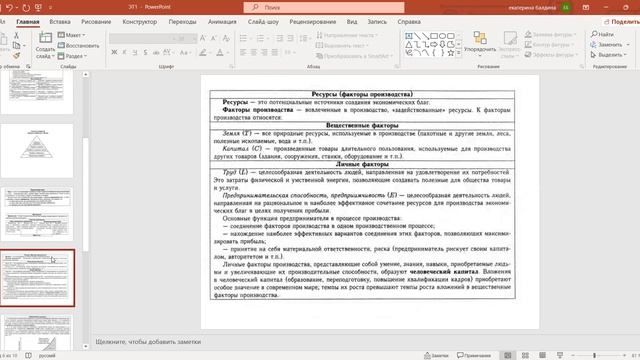The width and height of the screenshot is (640, 360).
Task: Open change case Aa dropdown
Action: click(x=184, y=52)
